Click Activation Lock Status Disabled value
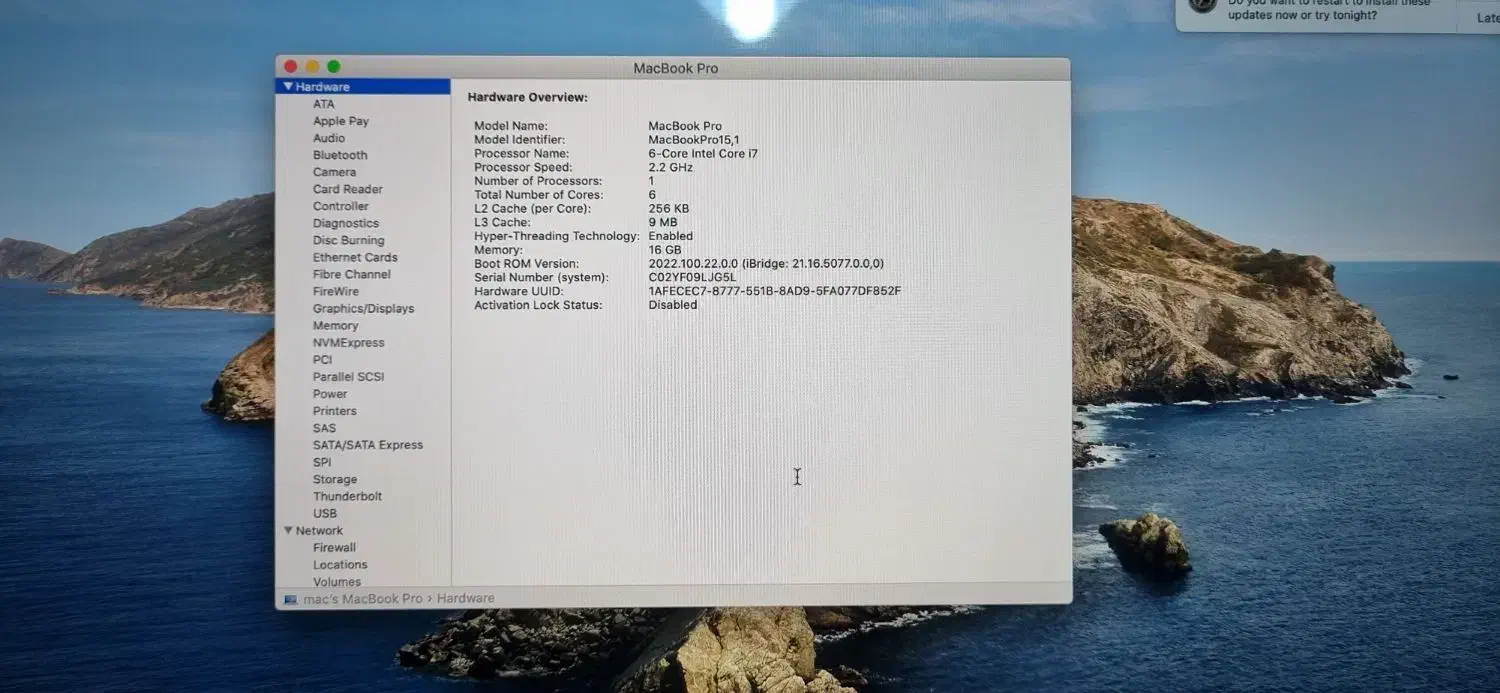 click(672, 305)
